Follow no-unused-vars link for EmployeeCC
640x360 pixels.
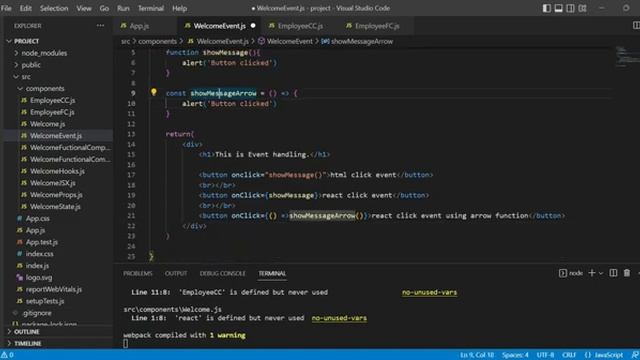(x=429, y=292)
